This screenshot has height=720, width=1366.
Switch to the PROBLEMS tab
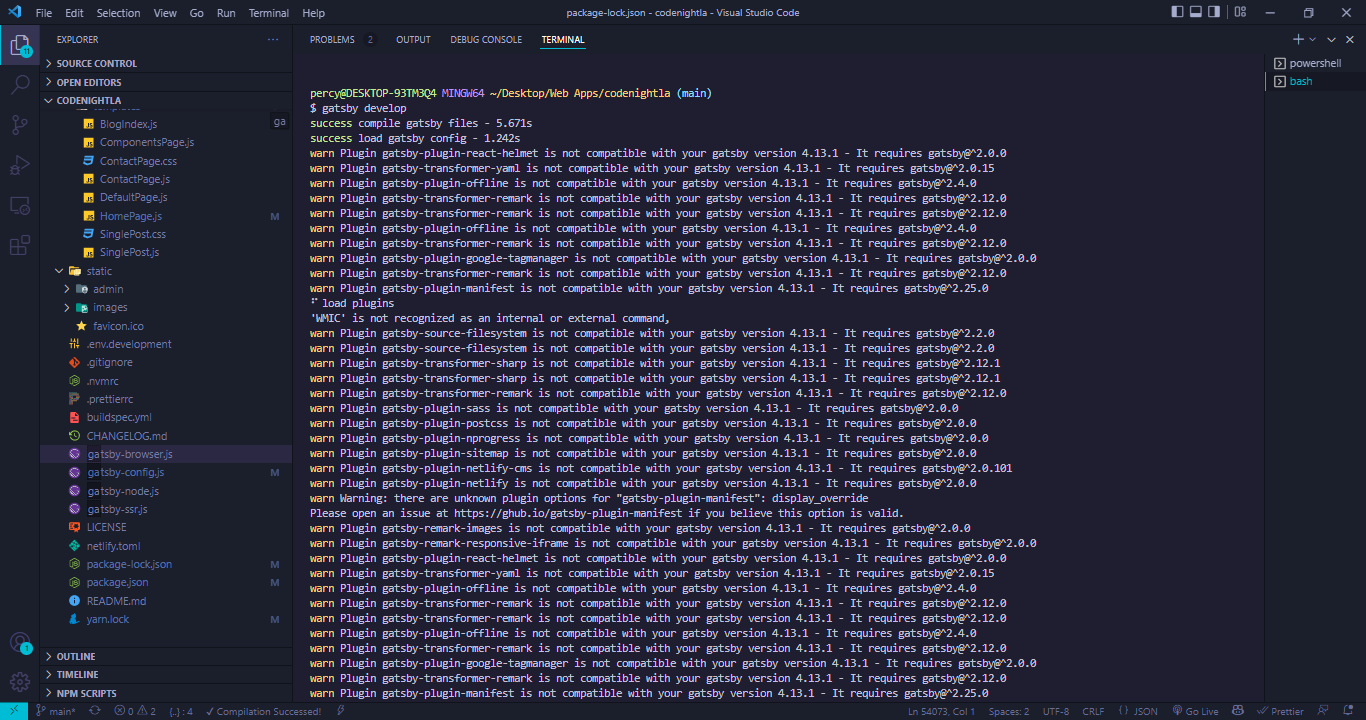331,40
